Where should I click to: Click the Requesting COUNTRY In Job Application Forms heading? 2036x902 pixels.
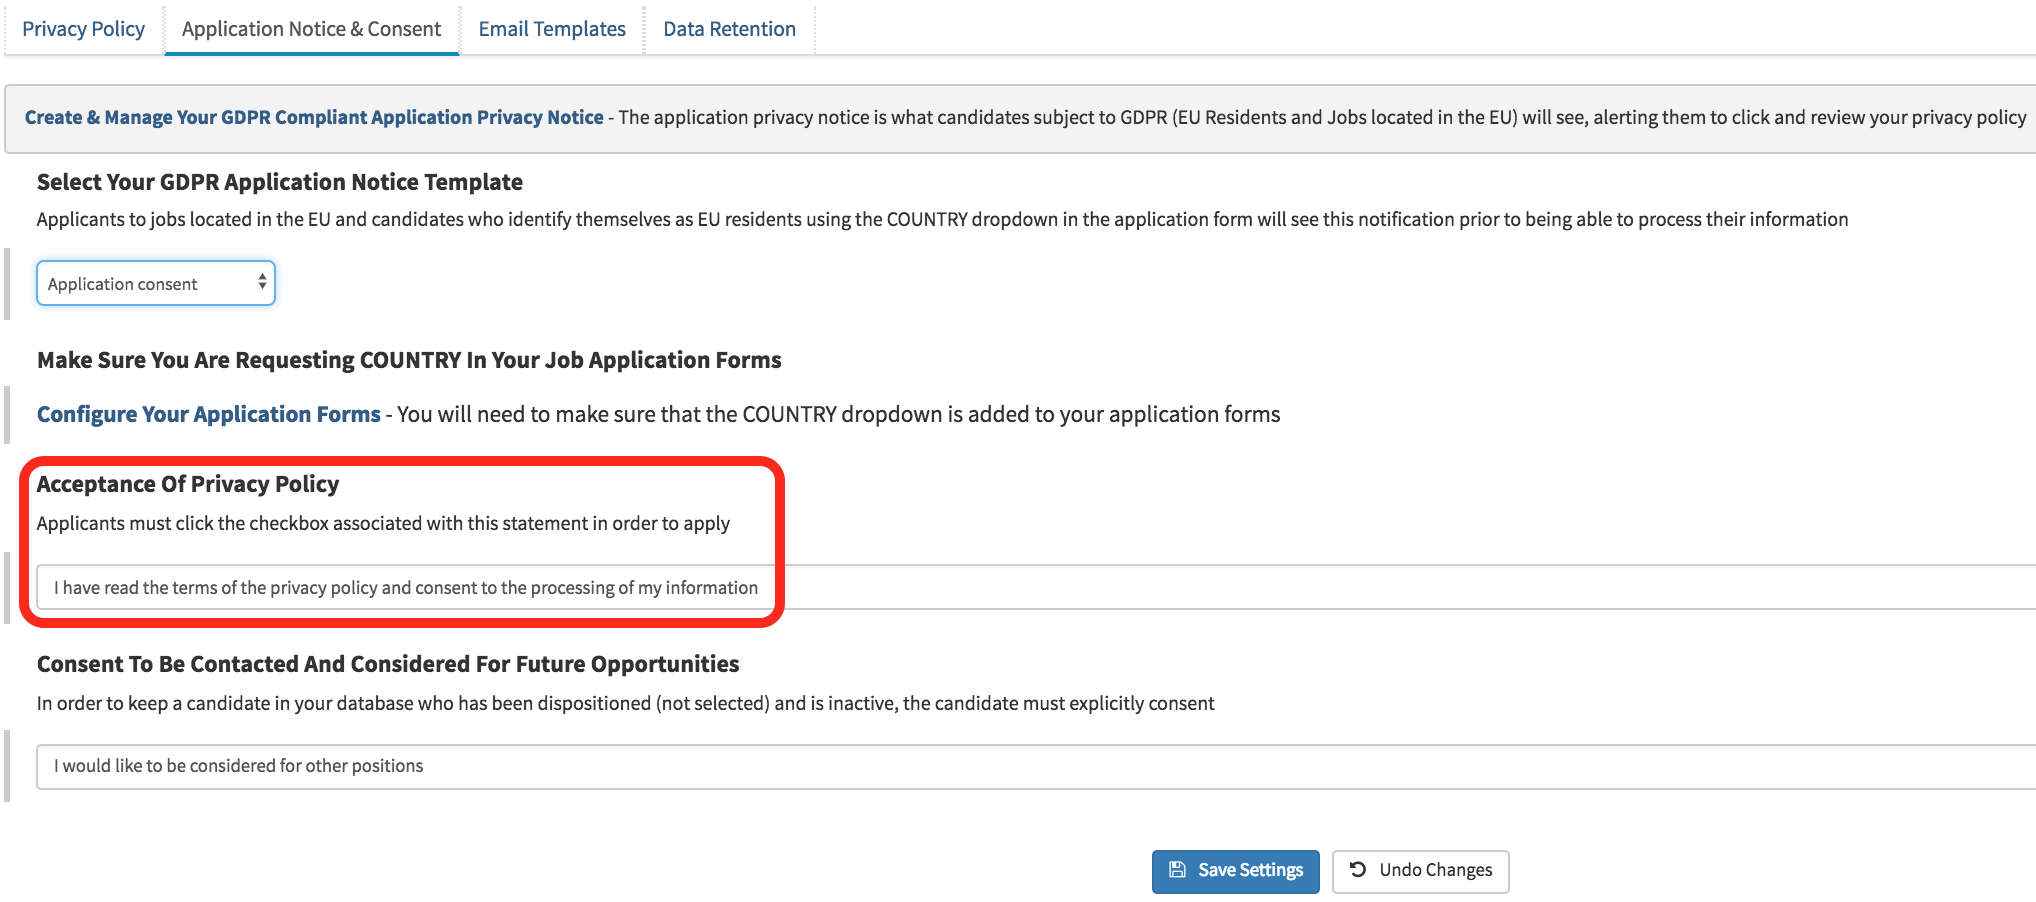point(409,360)
